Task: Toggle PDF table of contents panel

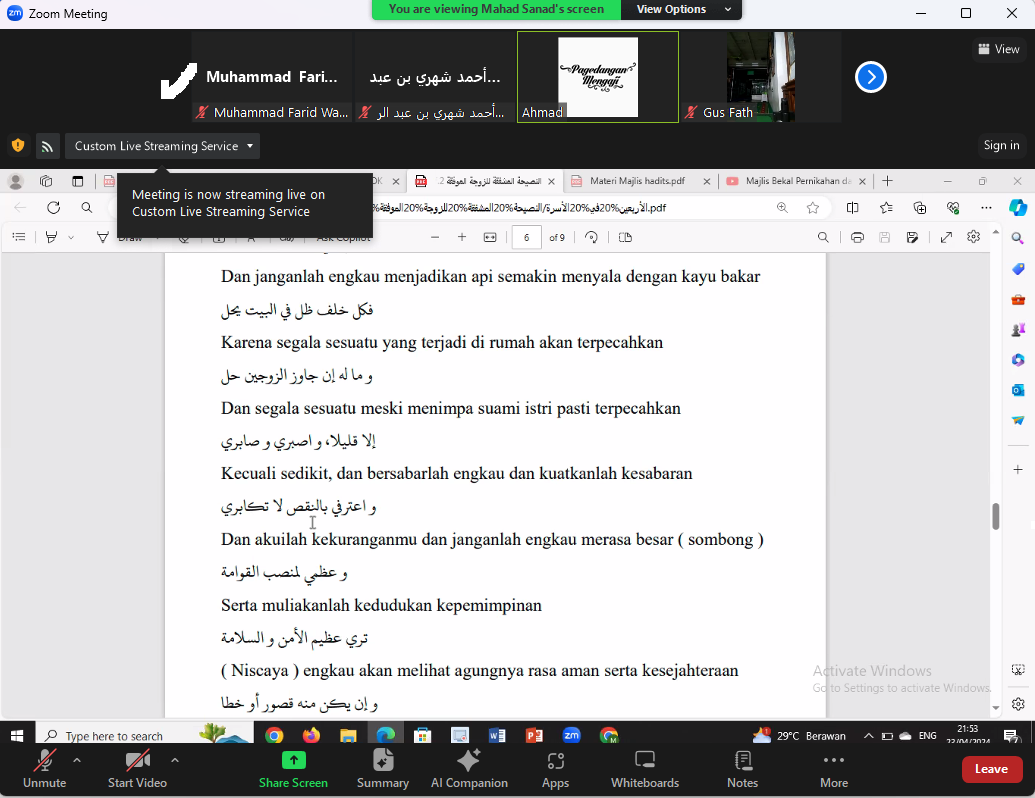Action: (19, 237)
